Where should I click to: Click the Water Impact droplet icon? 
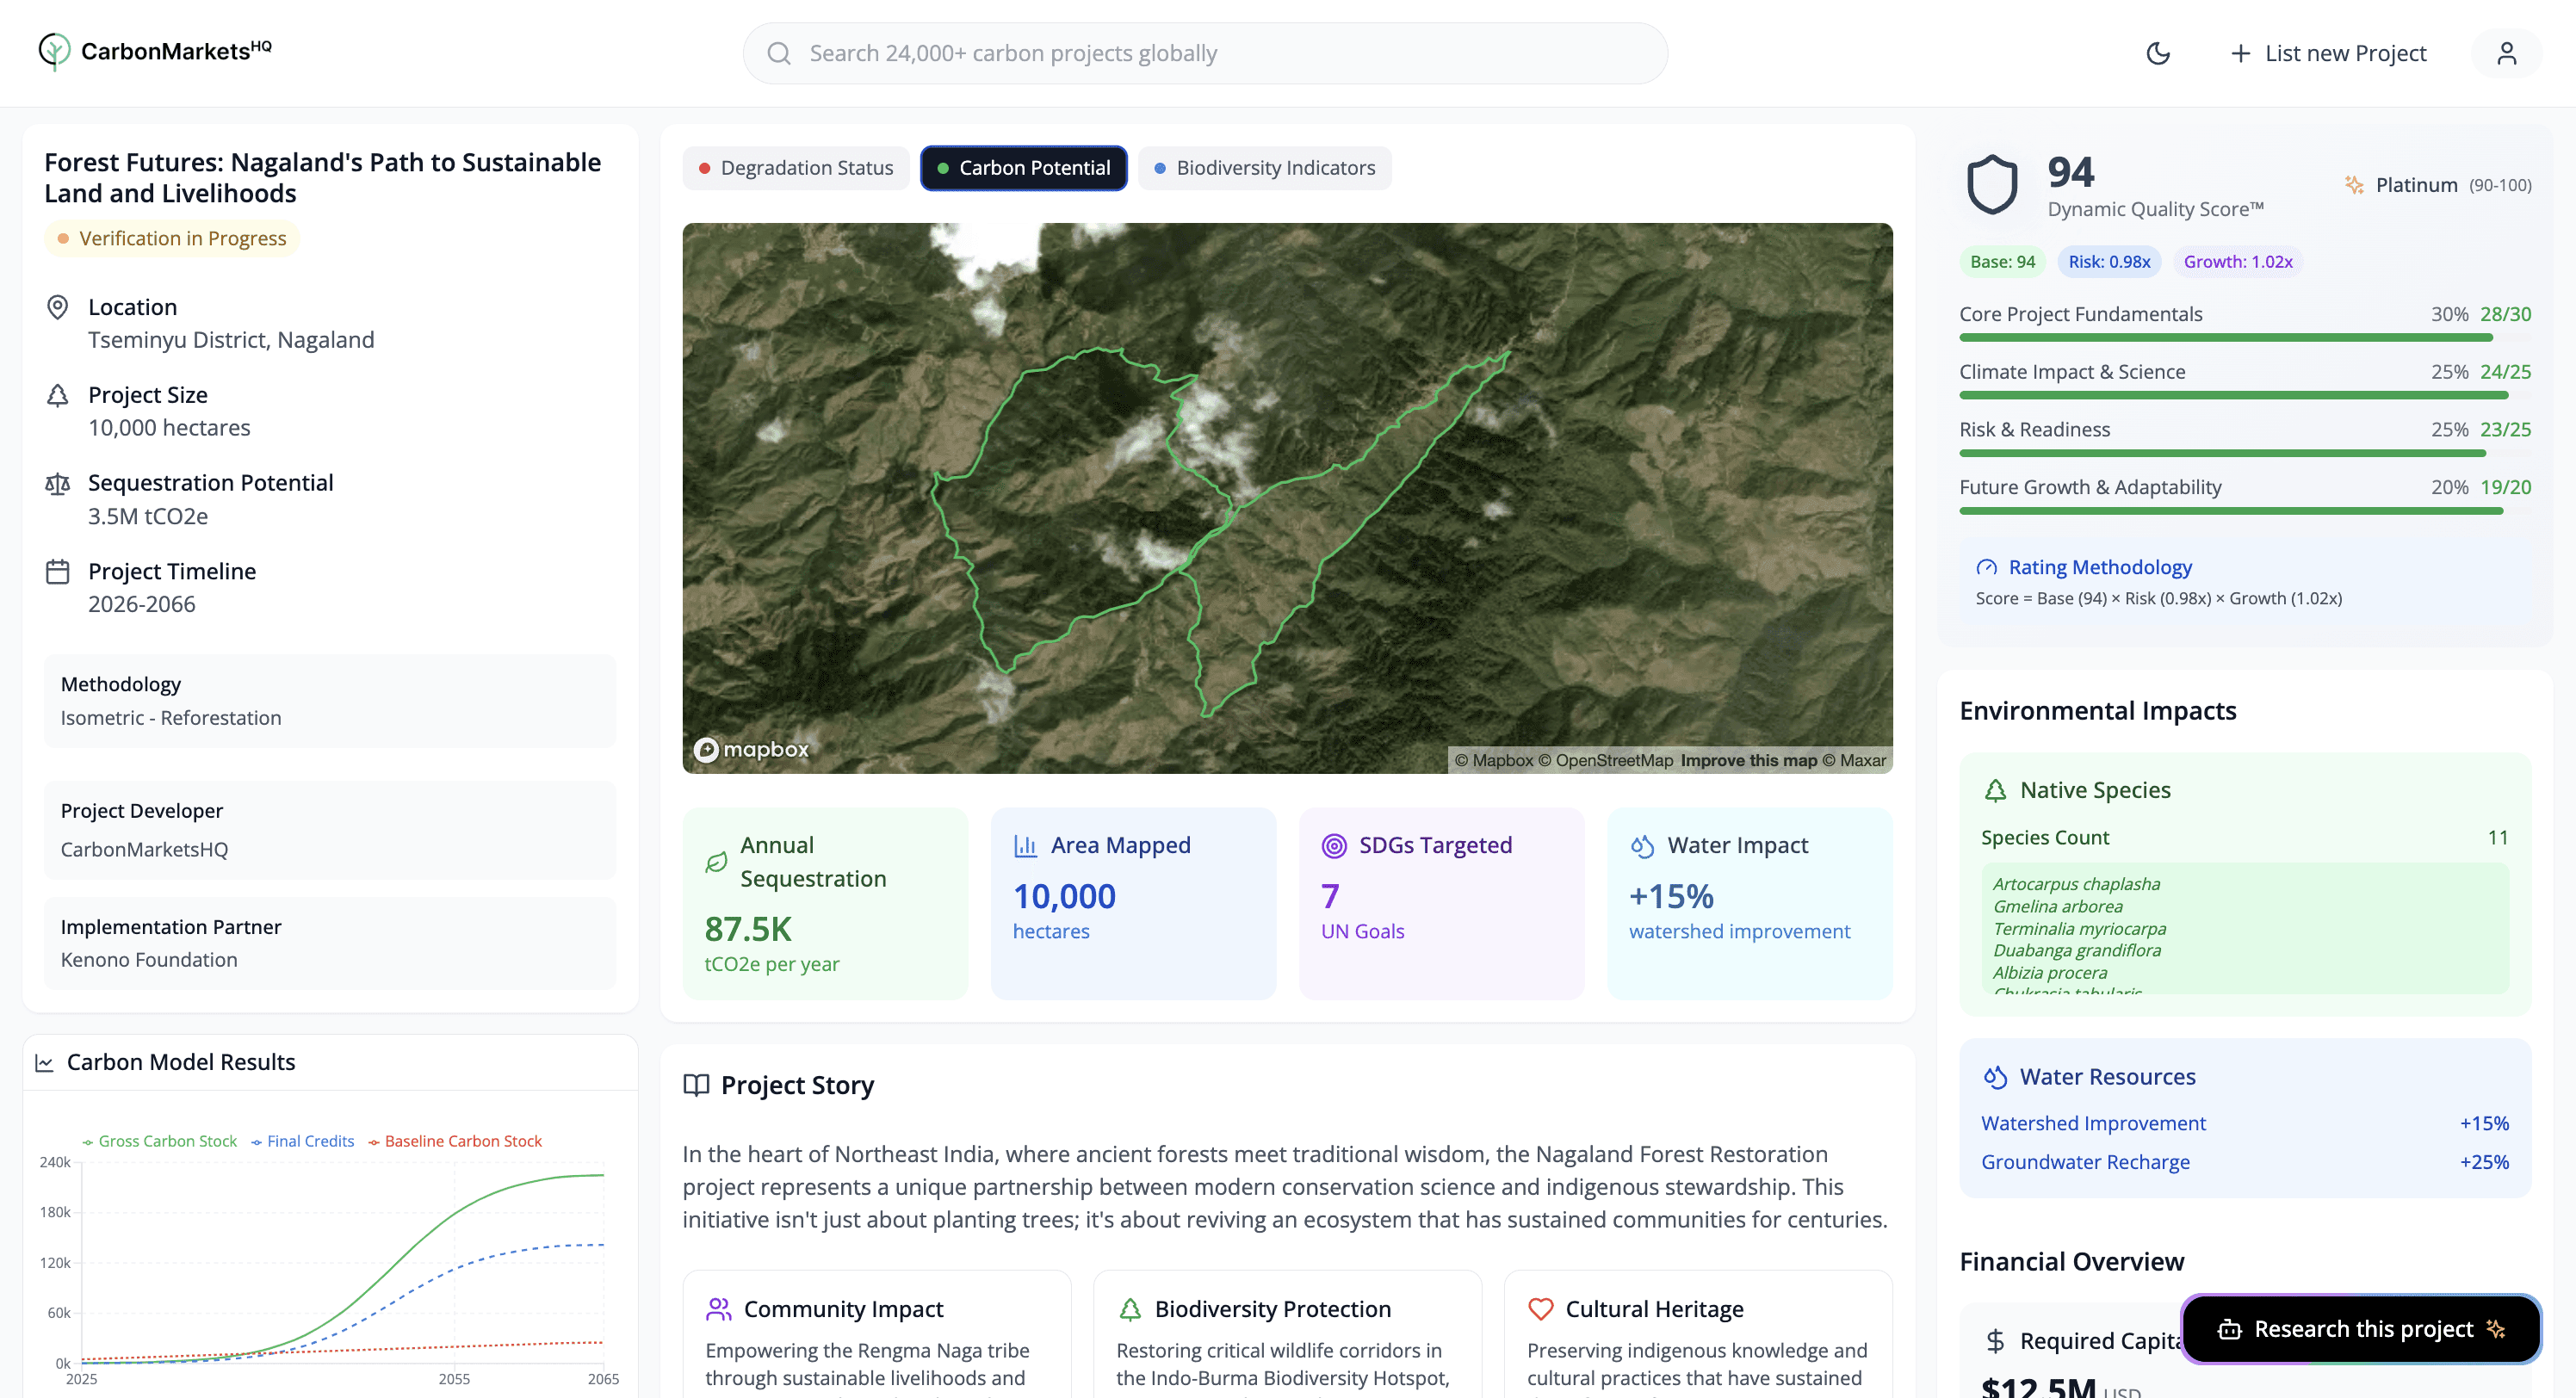click(x=1642, y=845)
